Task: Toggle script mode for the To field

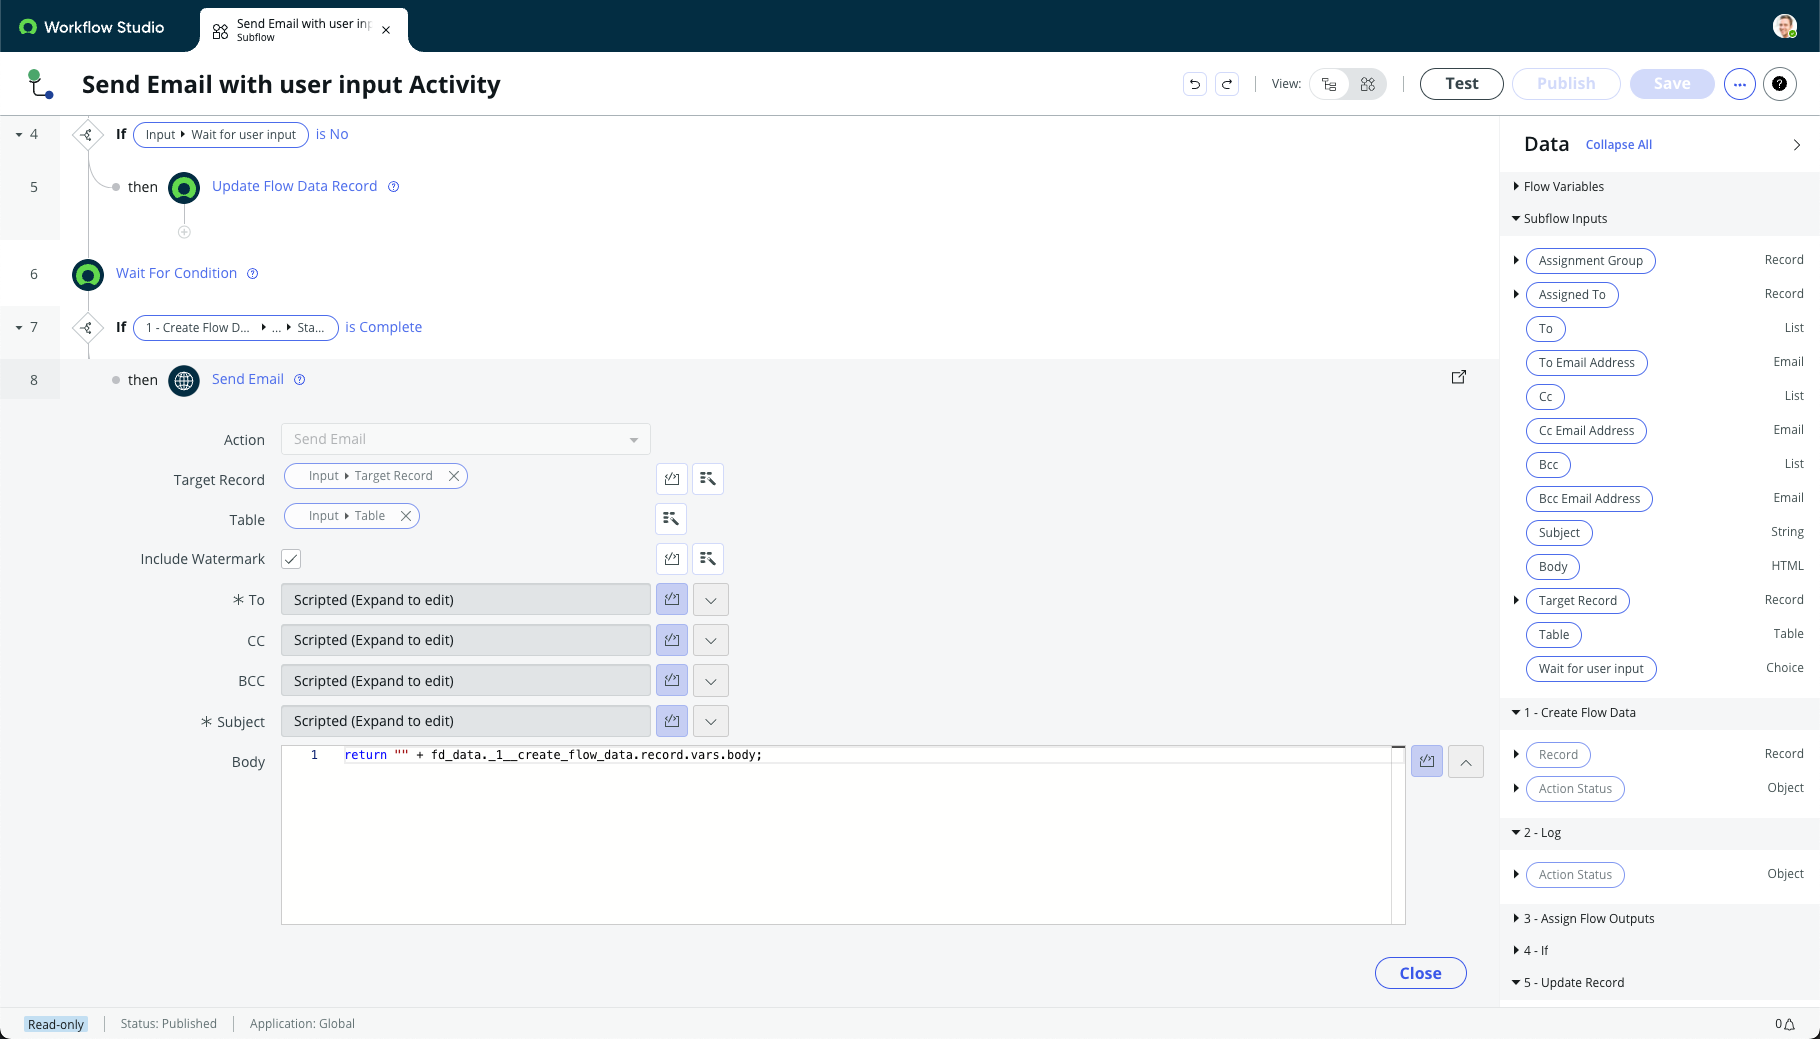Action: 672,600
